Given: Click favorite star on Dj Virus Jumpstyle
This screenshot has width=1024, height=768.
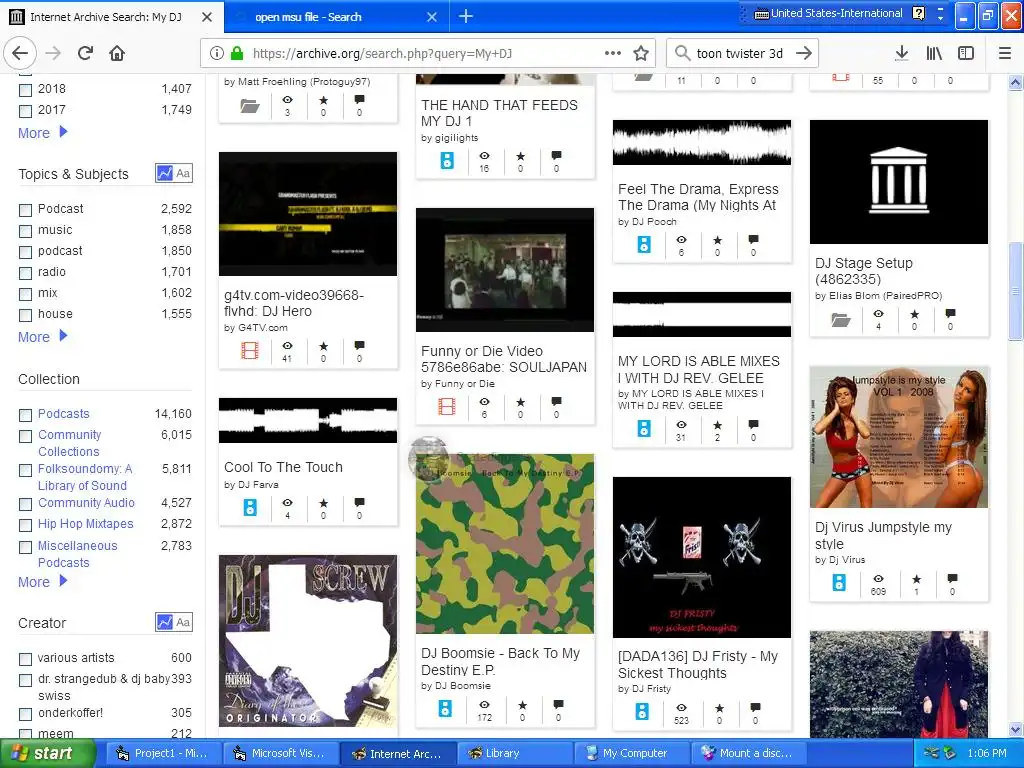Looking at the screenshot, I should tap(916, 579).
